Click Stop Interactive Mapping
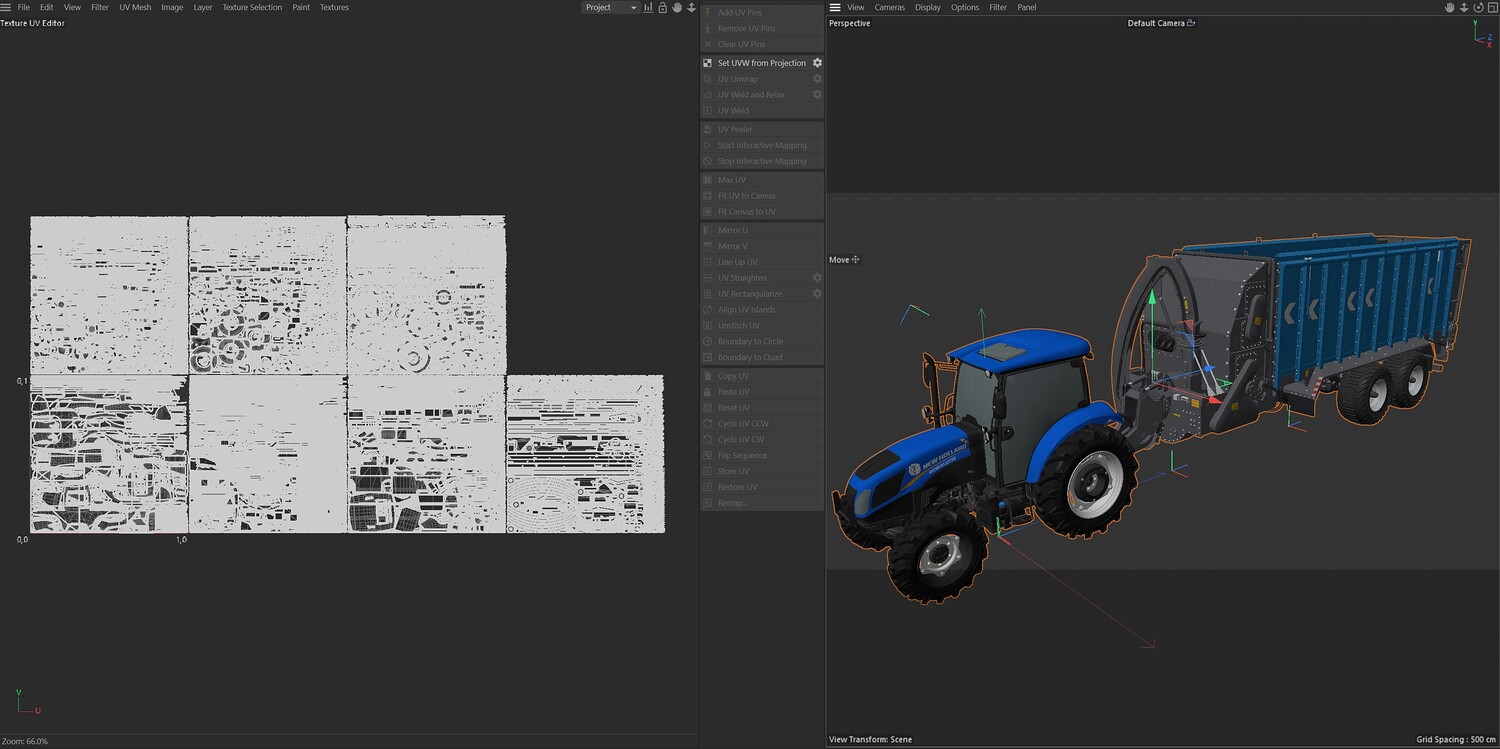 762,161
